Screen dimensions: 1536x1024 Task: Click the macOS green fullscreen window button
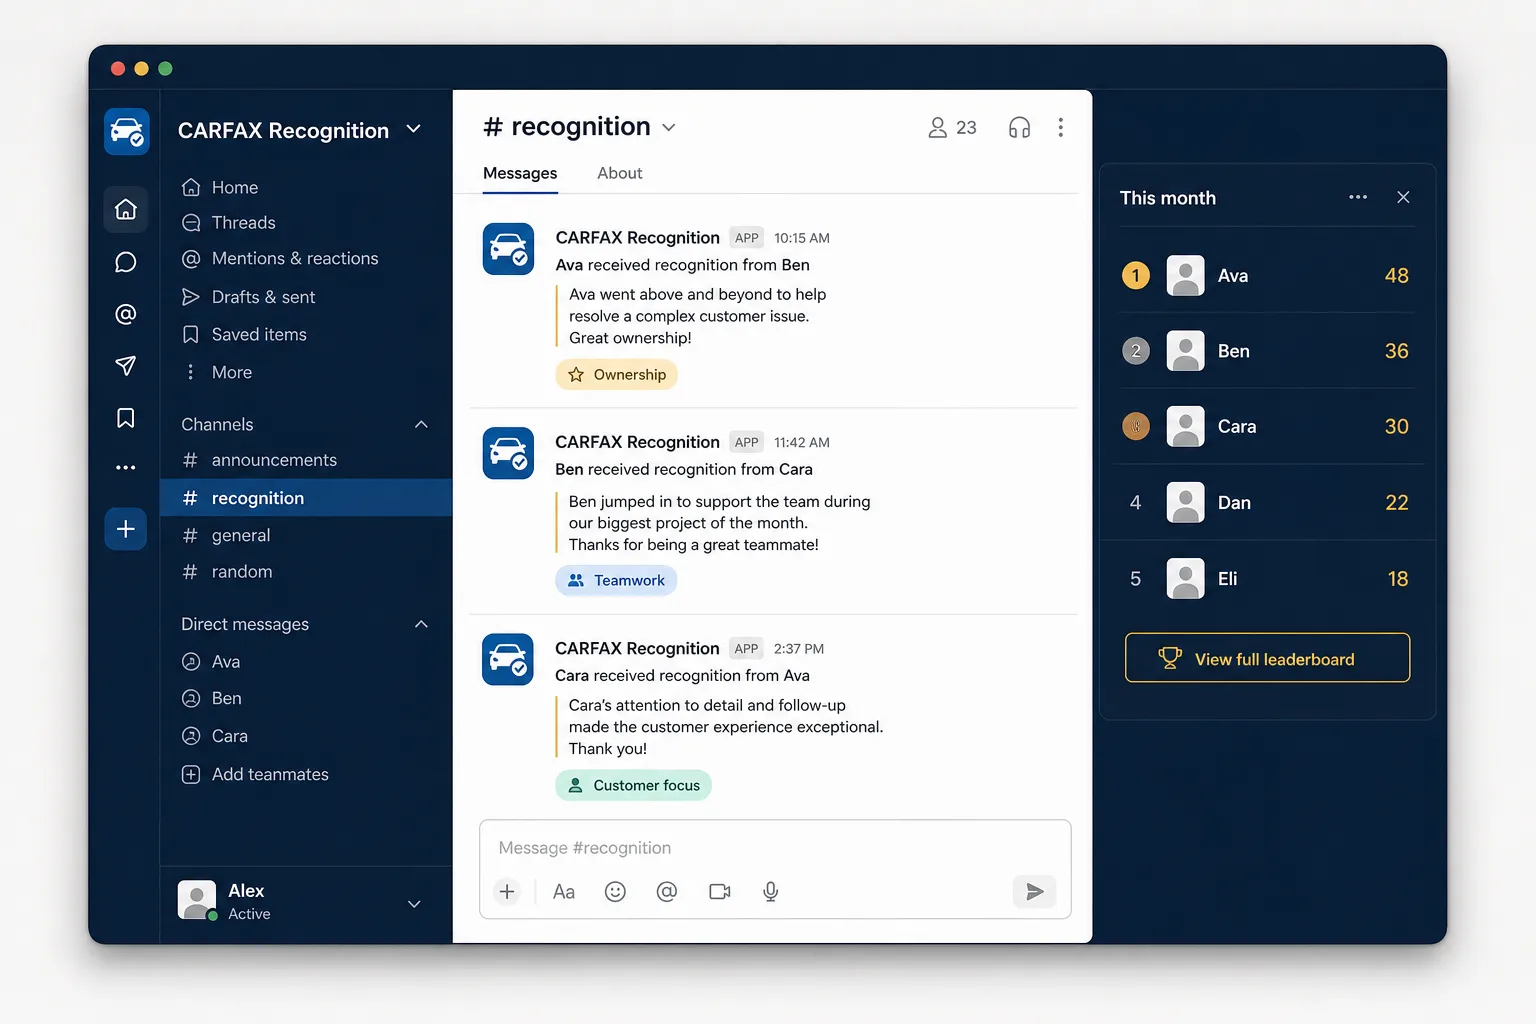pyautogui.click(x=165, y=68)
